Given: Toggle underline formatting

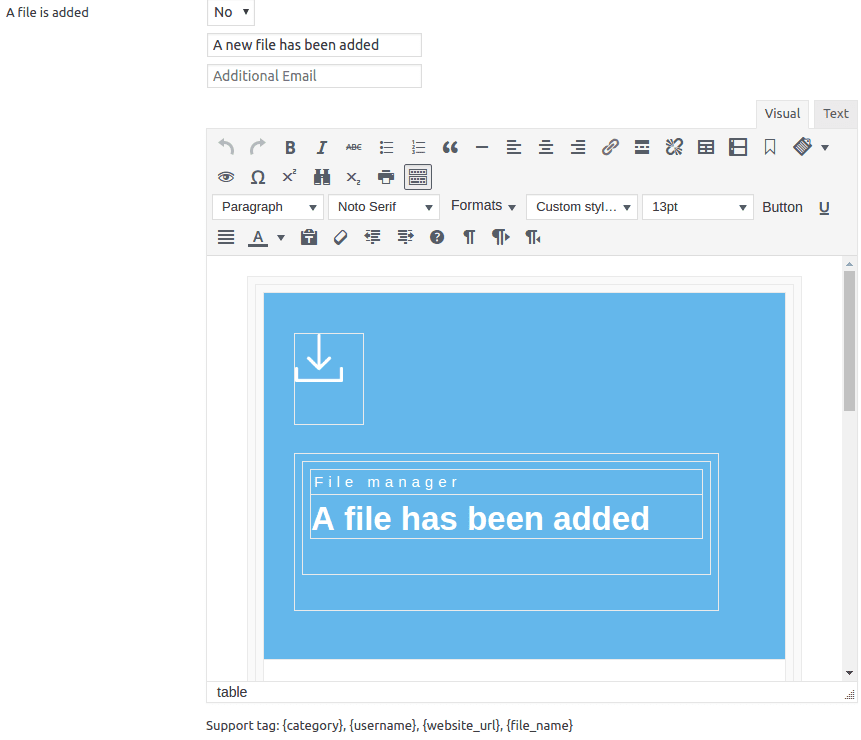Looking at the screenshot, I should 824,207.
